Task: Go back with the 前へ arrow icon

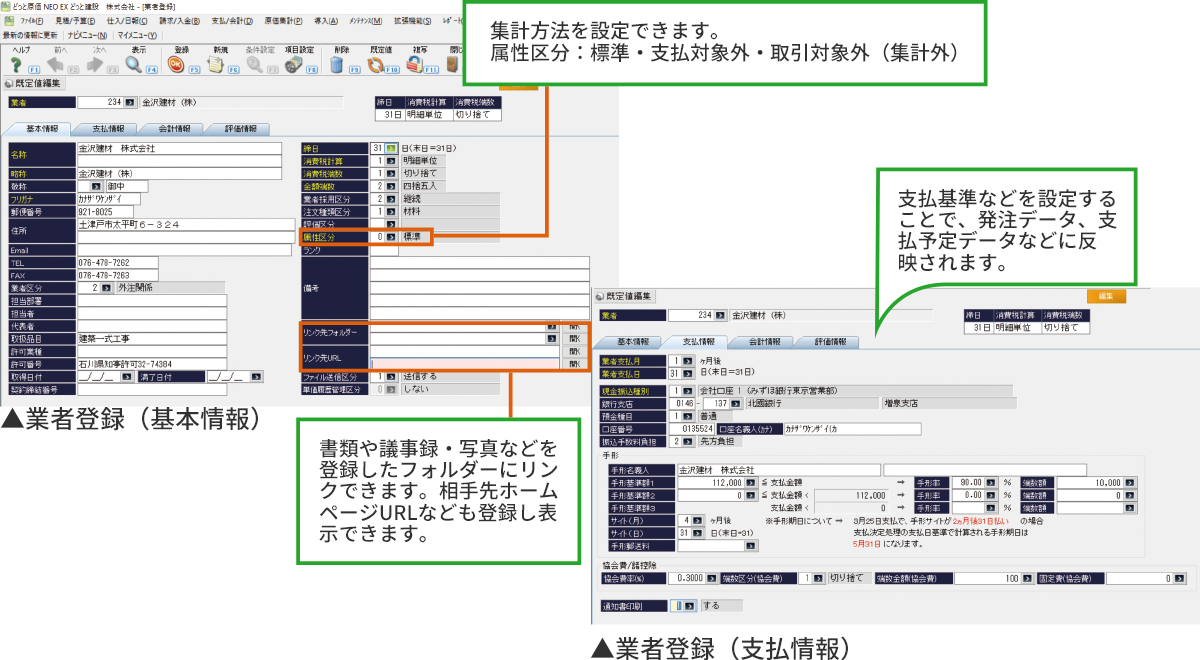Action: tap(57, 64)
